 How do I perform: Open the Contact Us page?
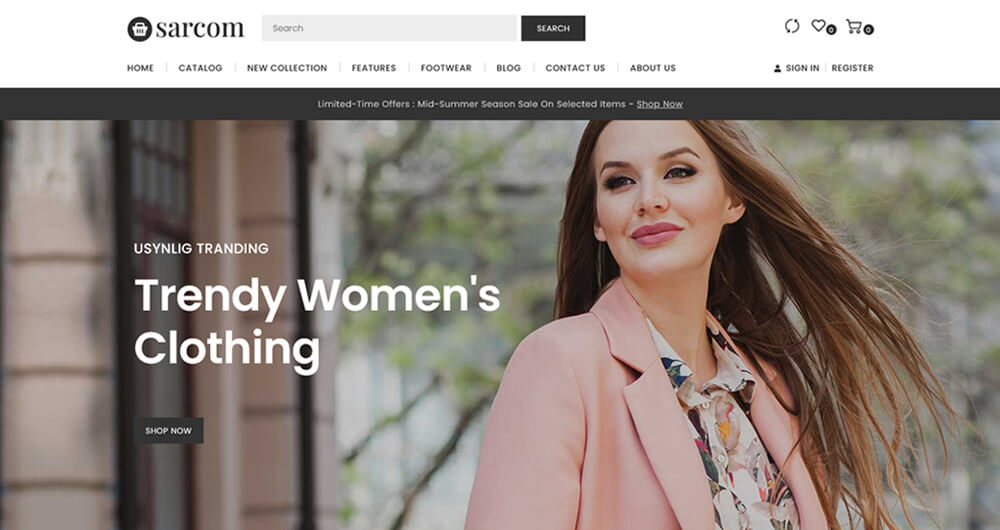coord(575,68)
